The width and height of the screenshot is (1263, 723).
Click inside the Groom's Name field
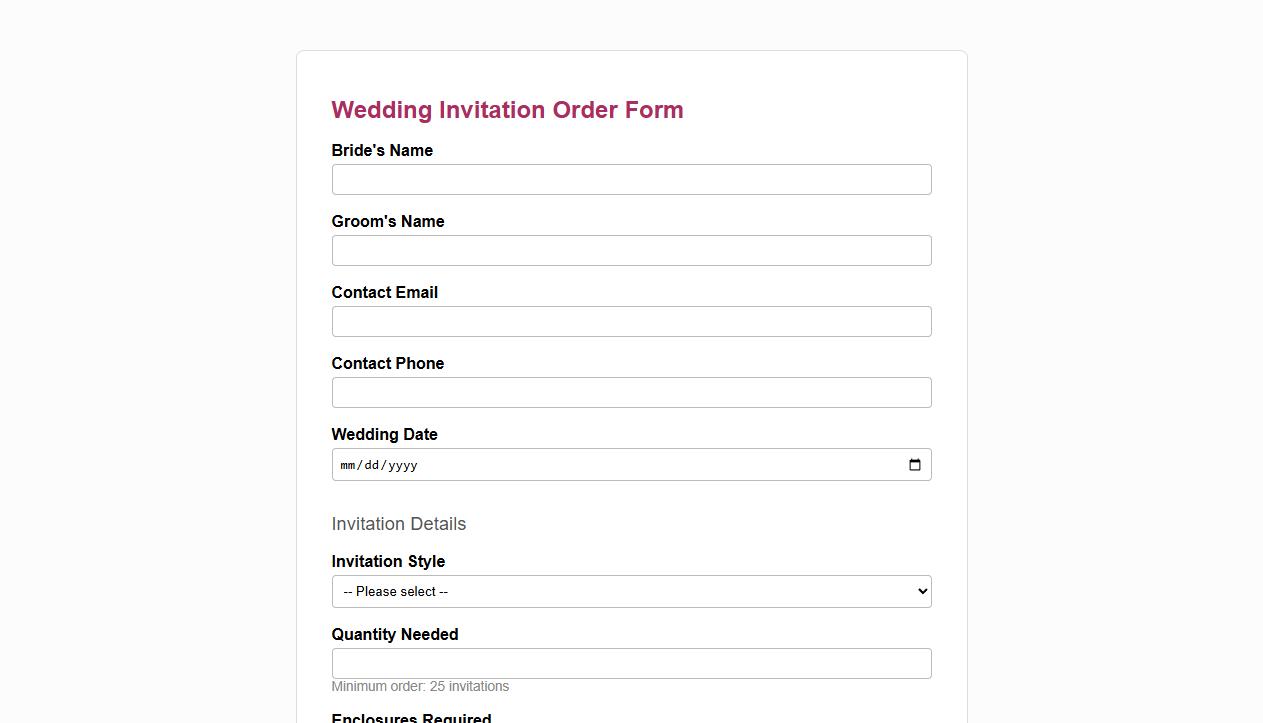coord(630,250)
